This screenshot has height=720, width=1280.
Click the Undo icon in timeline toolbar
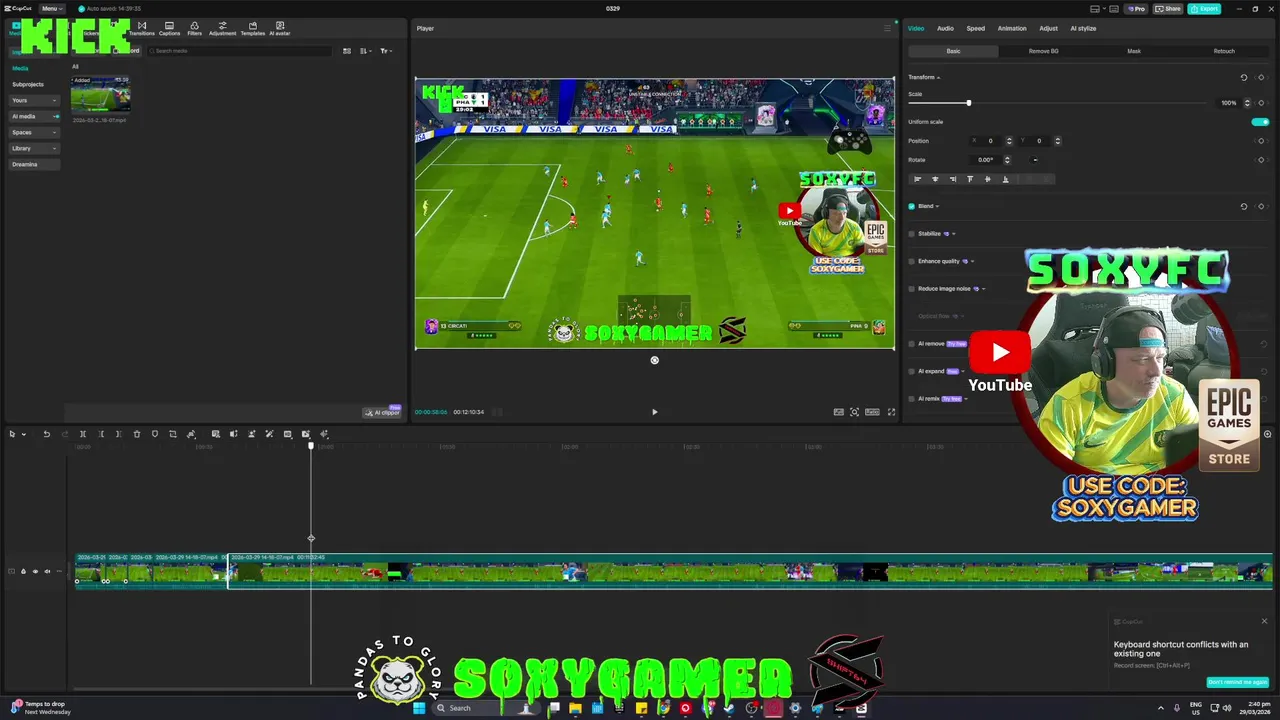[x=46, y=434]
